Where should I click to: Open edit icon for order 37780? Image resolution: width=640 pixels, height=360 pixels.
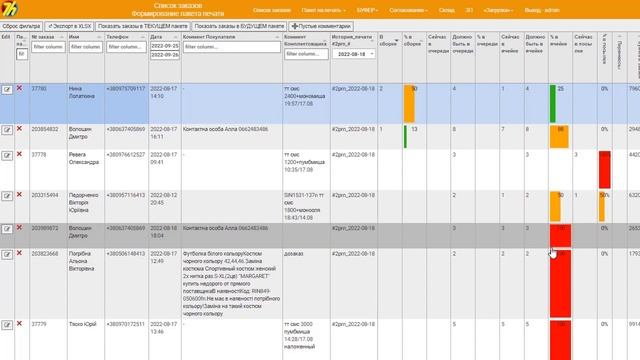(x=7, y=89)
